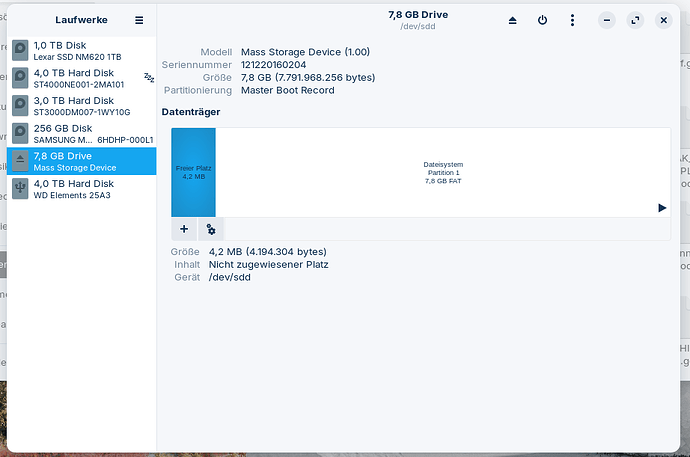This screenshot has width=690, height=457.
Task: Select the Samsung 256 GB disk entry
Action: pyautogui.click(x=80, y=134)
